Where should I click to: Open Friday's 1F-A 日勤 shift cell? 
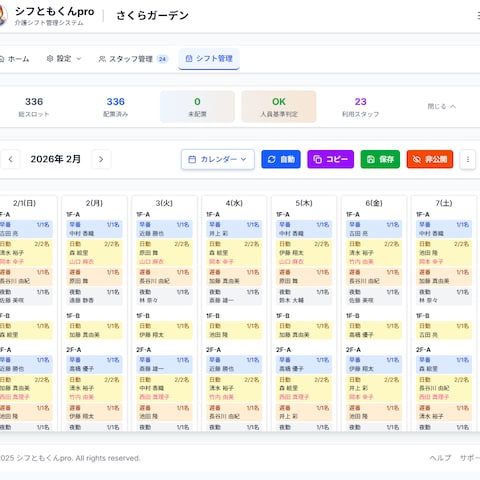(374, 253)
